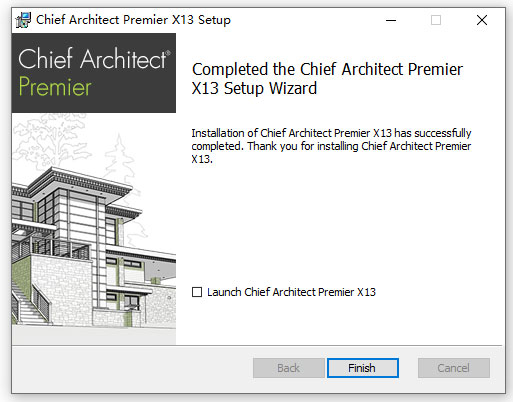Click the registered trademark symbol on logo

[168, 53]
